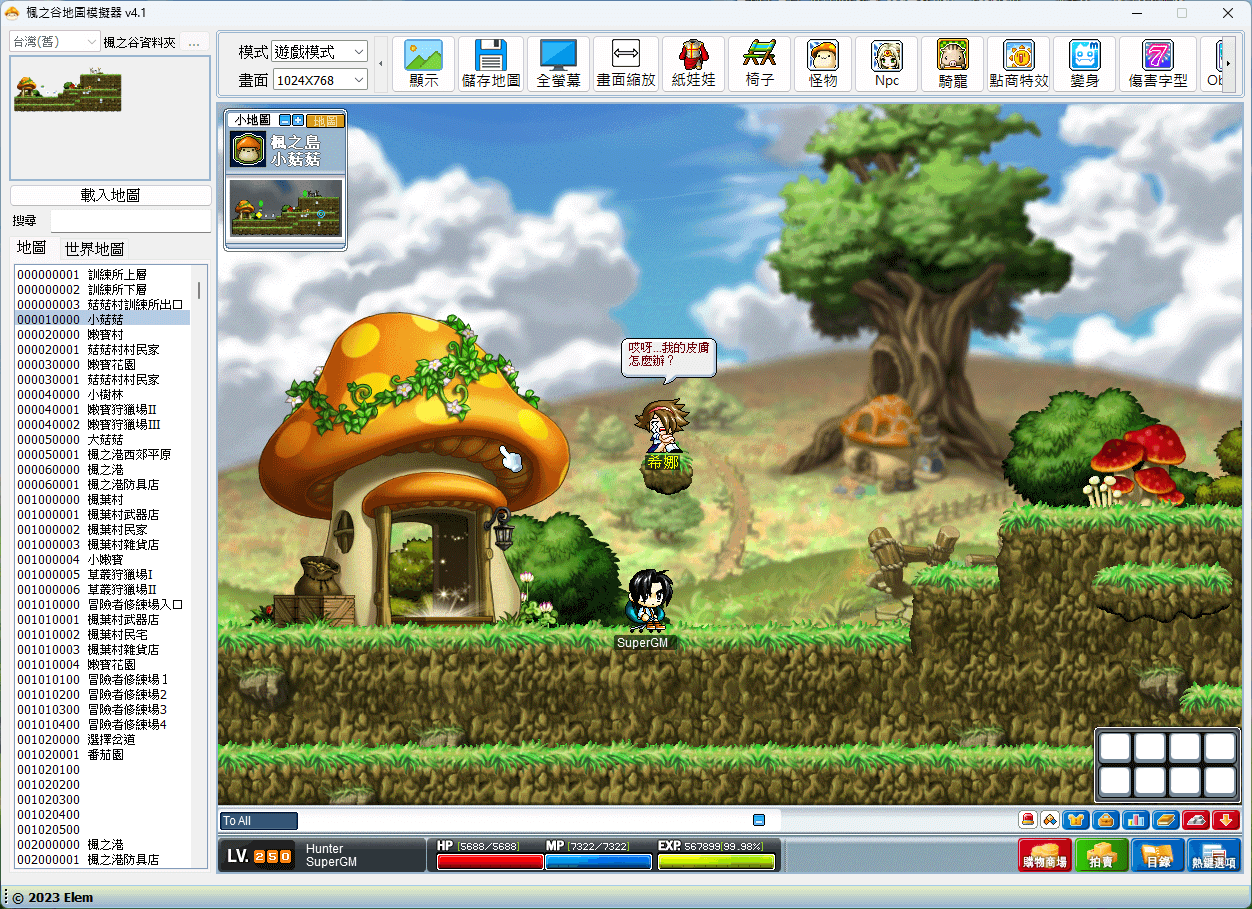Screen dimensions: 1252x909
Task: Select map 000040000 小樹林
Action: point(101,394)
